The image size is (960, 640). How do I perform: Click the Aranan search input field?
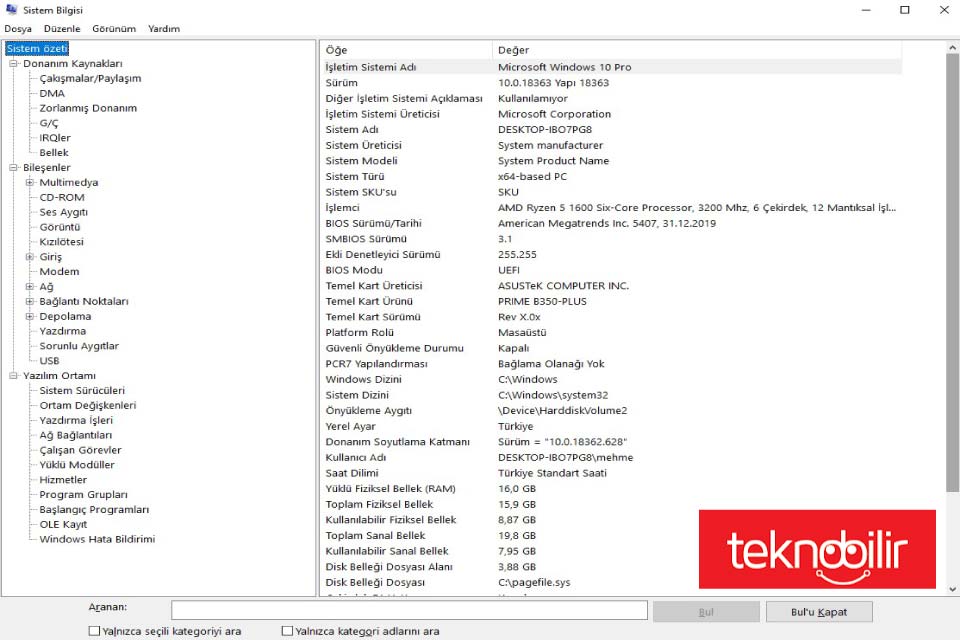pos(409,610)
